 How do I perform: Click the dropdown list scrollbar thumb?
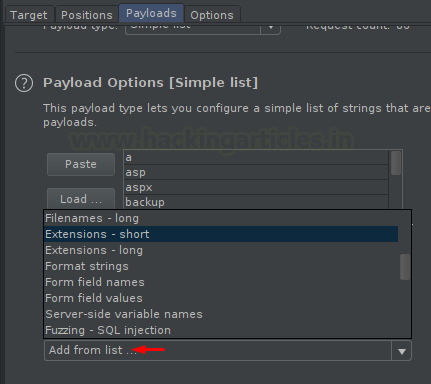[405, 267]
